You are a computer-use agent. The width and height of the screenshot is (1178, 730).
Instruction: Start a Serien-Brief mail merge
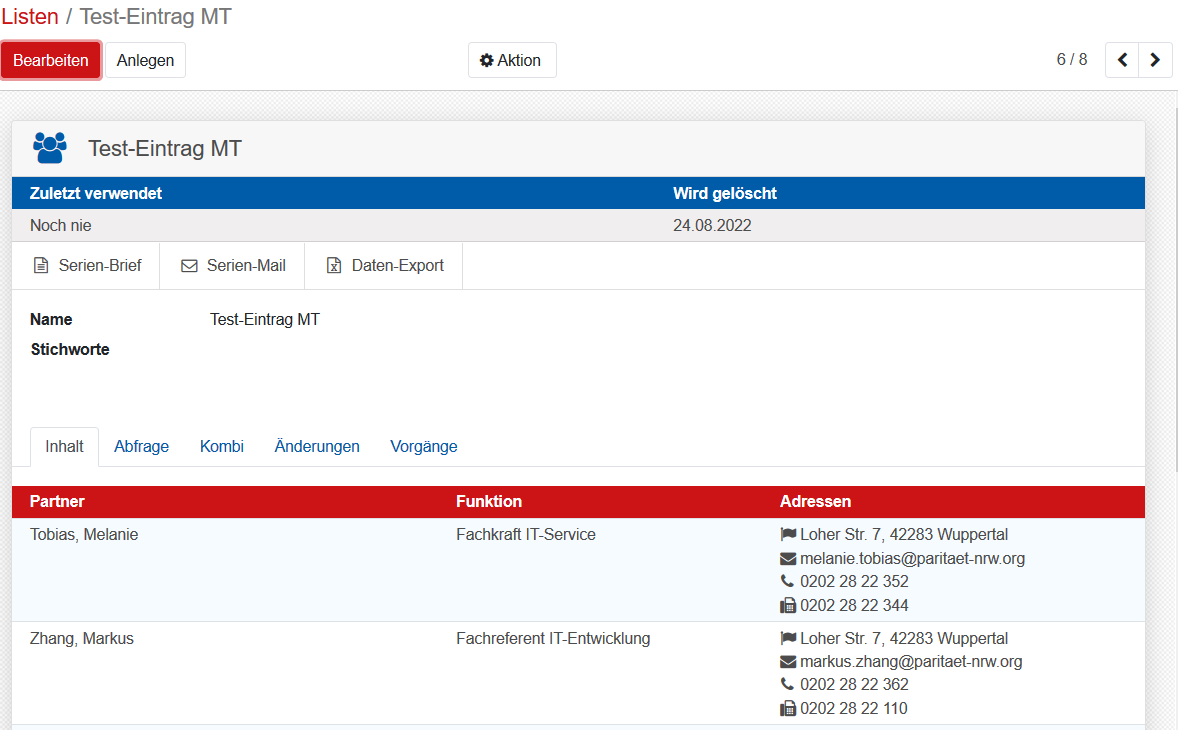coord(87,266)
